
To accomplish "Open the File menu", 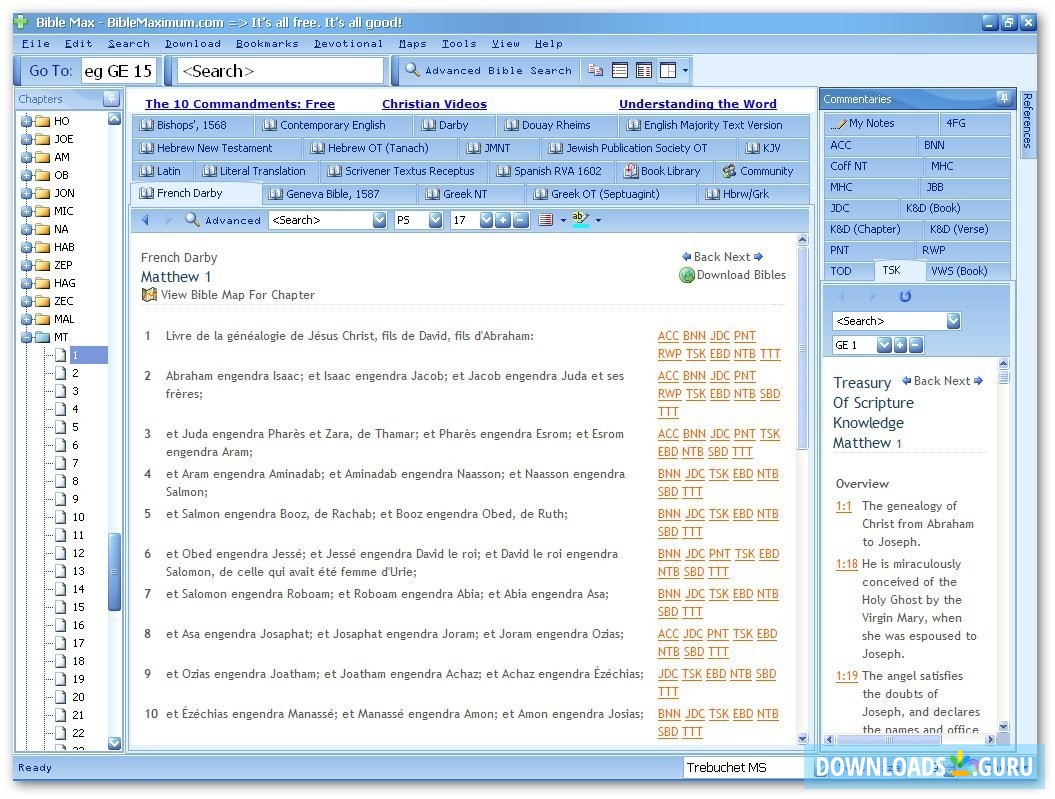I will (x=36, y=44).
